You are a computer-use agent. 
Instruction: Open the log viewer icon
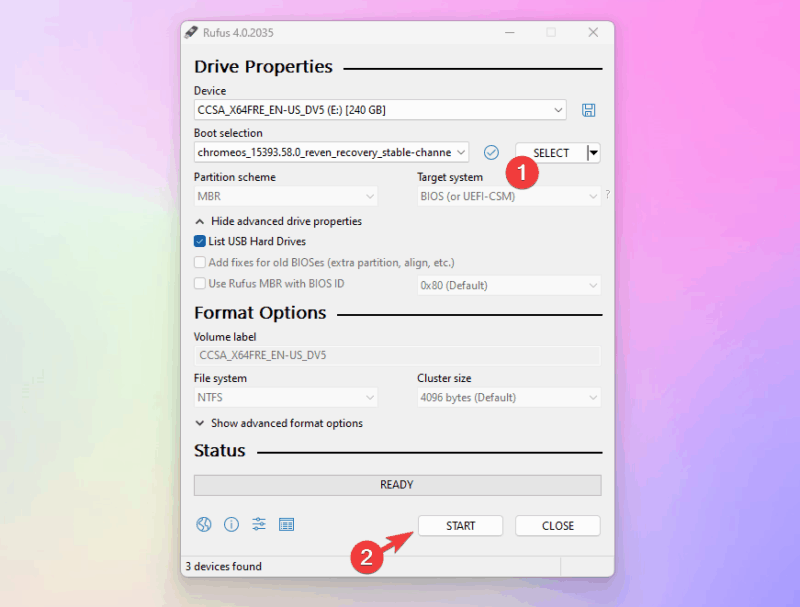pos(286,524)
